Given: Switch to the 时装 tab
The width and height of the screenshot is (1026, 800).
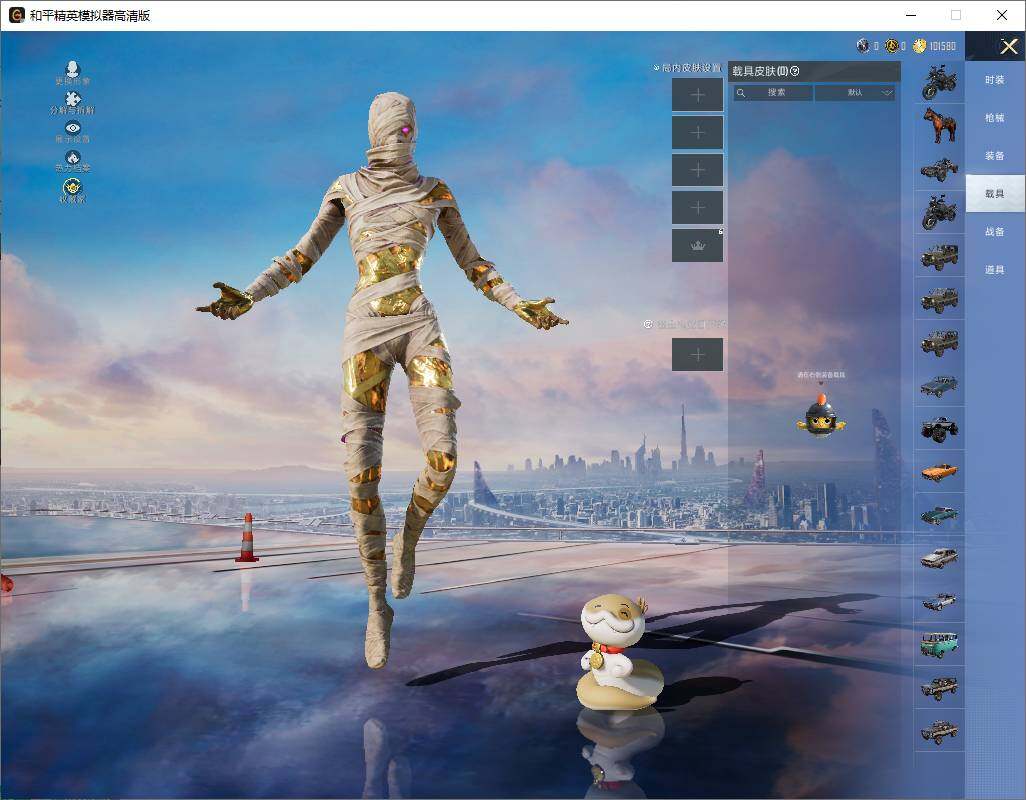Looking at the screenshot, I should pyautogui.click(x=995, y=80).
